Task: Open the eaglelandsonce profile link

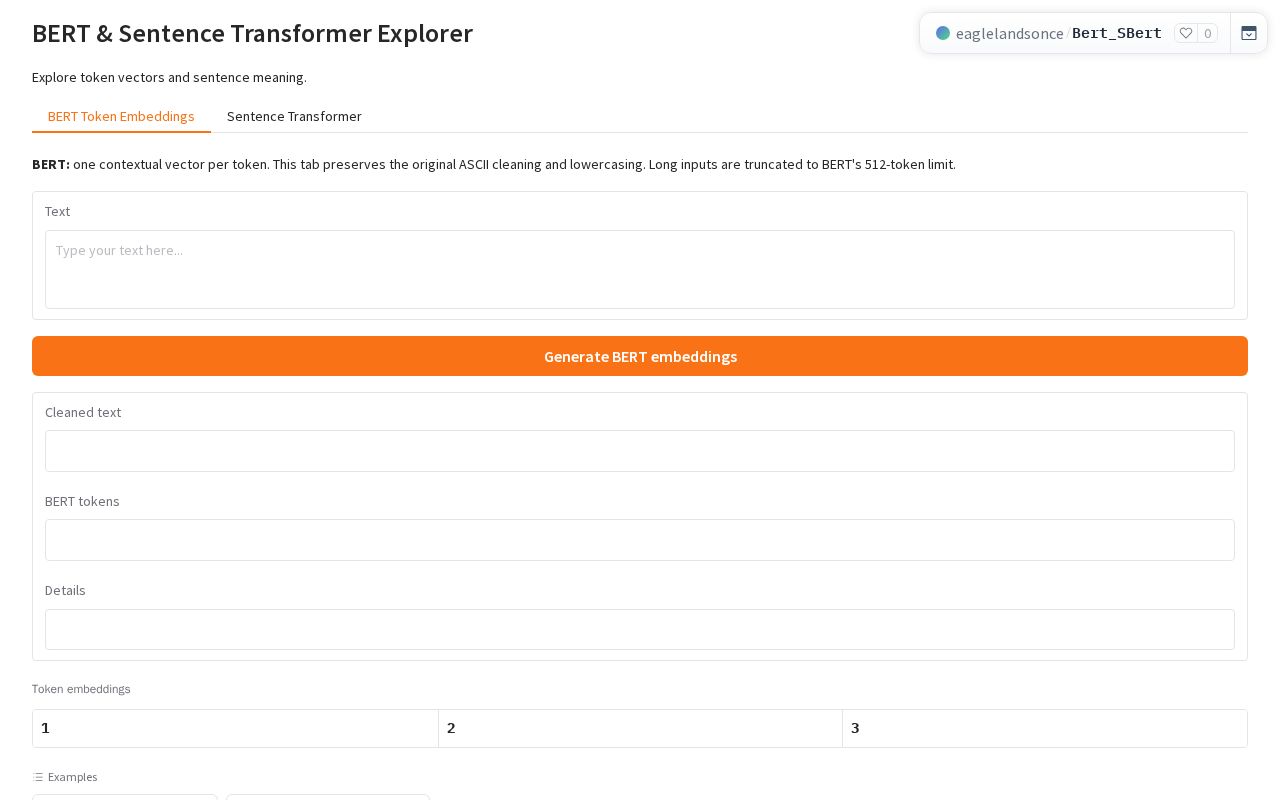Action: click(1009, 33)
